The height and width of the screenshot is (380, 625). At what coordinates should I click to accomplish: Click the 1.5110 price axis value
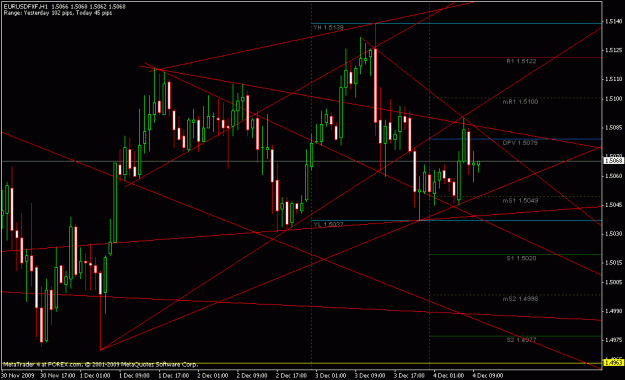pos(613,79)
